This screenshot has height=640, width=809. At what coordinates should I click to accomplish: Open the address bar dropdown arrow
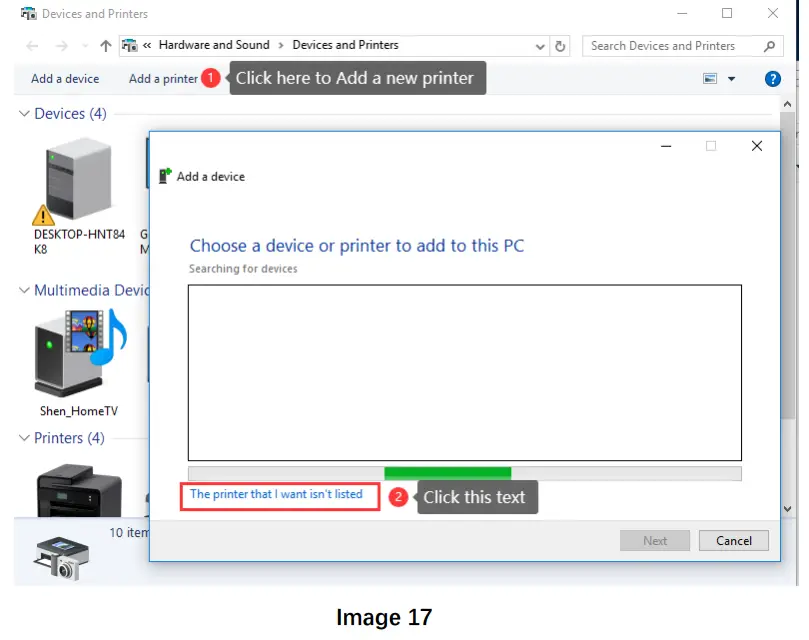[540, 45]
